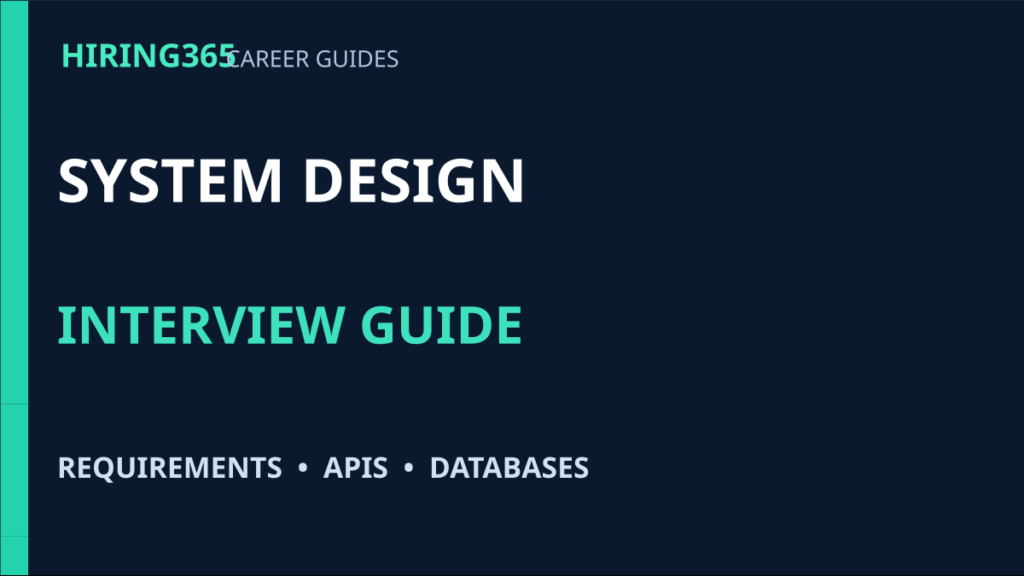Select the SYSTEM DESIGN headline
Image resolution: width=1024 pixels, height=576 pixels.
point(291,181)
